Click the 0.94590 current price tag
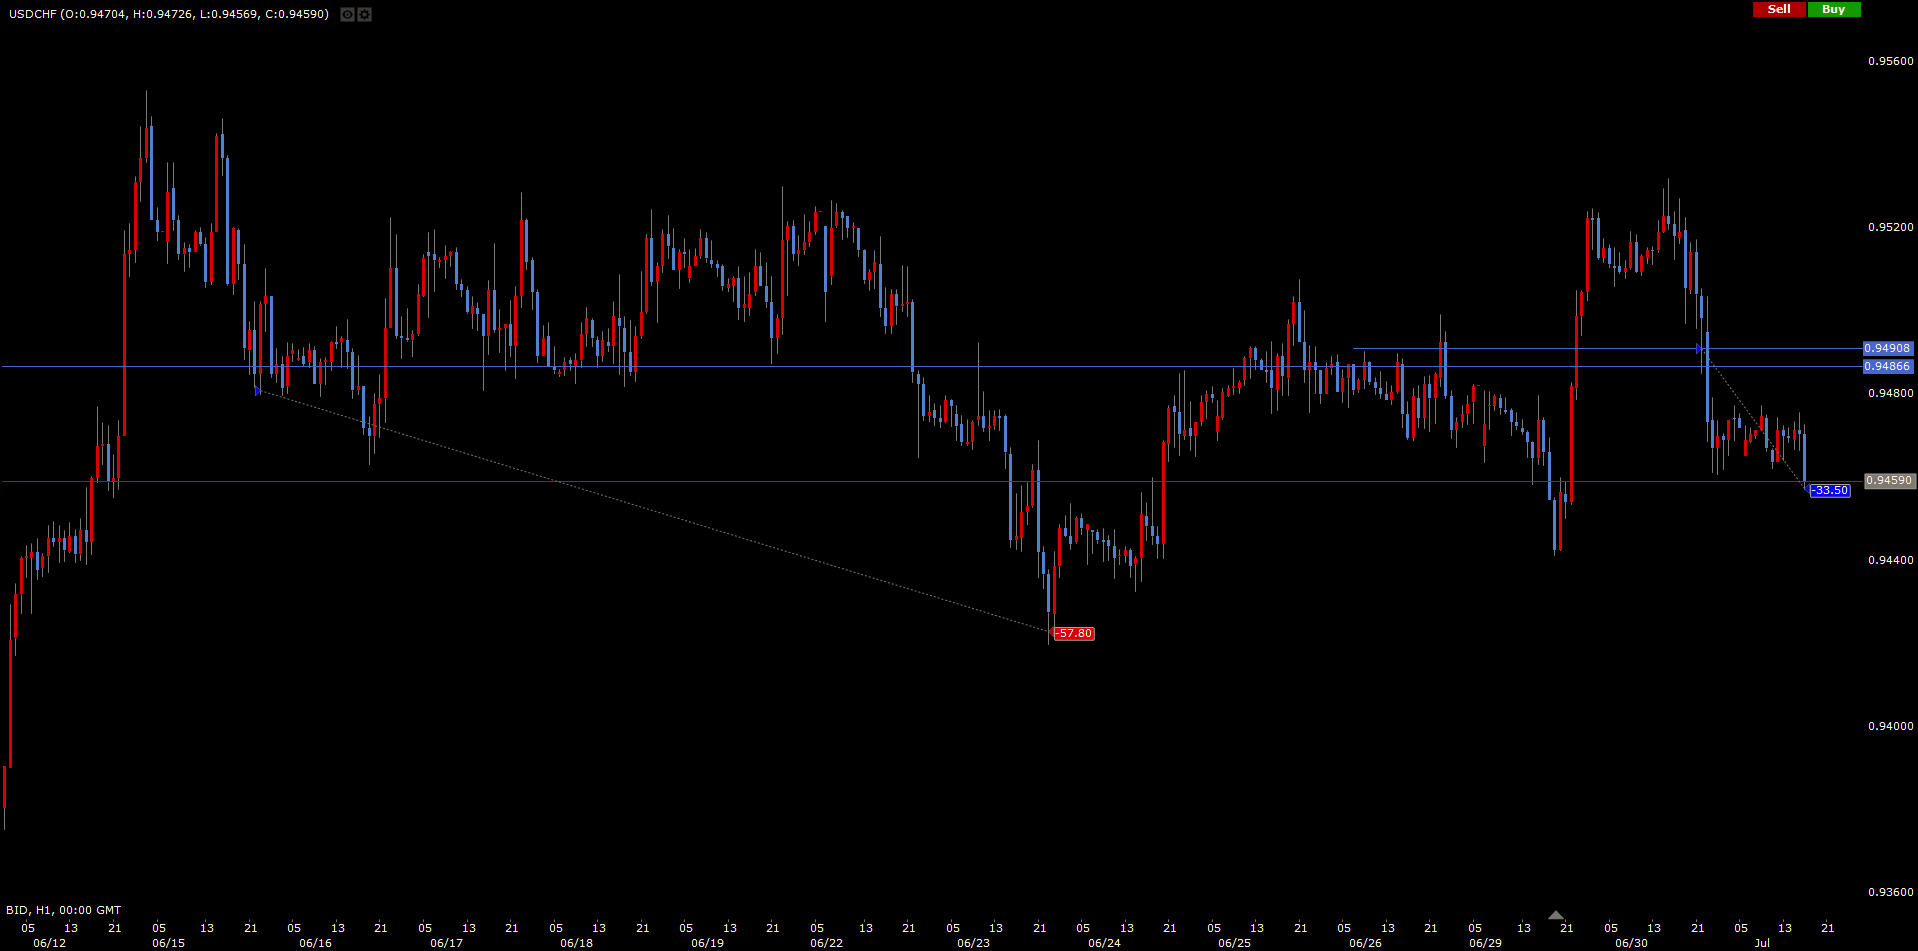1918x951 pixels. [1887, 481]
